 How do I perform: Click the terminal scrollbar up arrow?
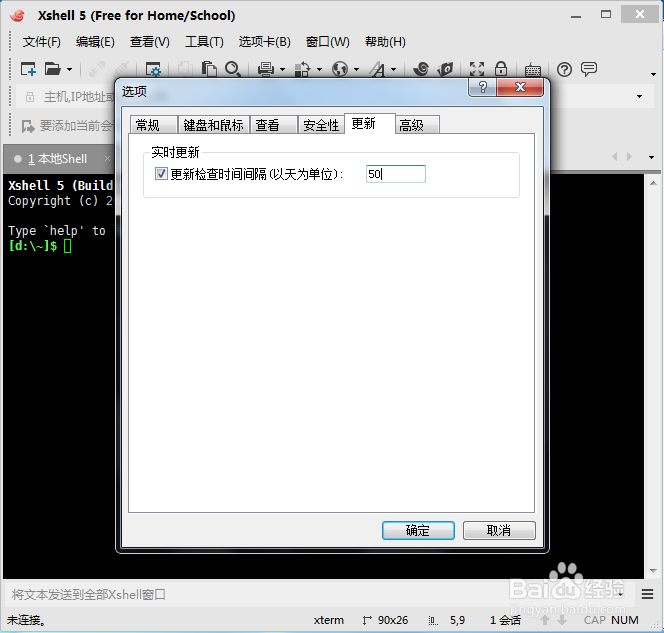pyautogui.click(x=653, y=183)
